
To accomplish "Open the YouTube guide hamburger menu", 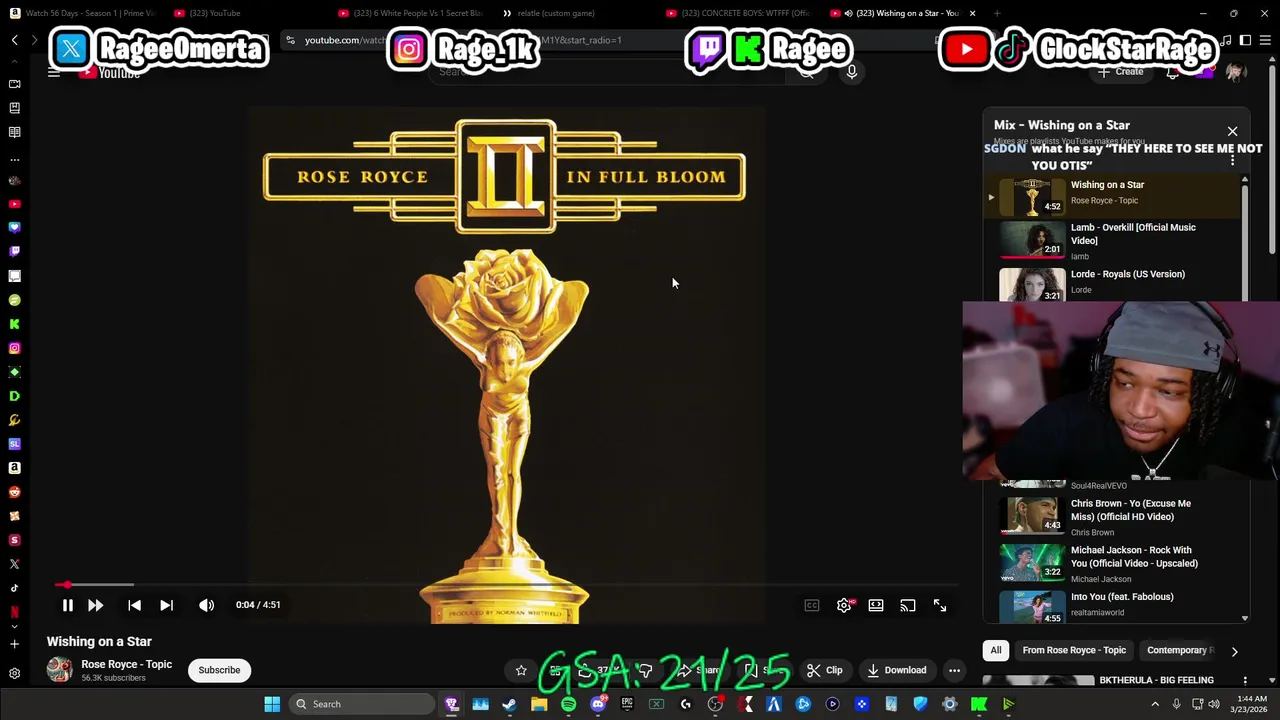I will (54, 72).
